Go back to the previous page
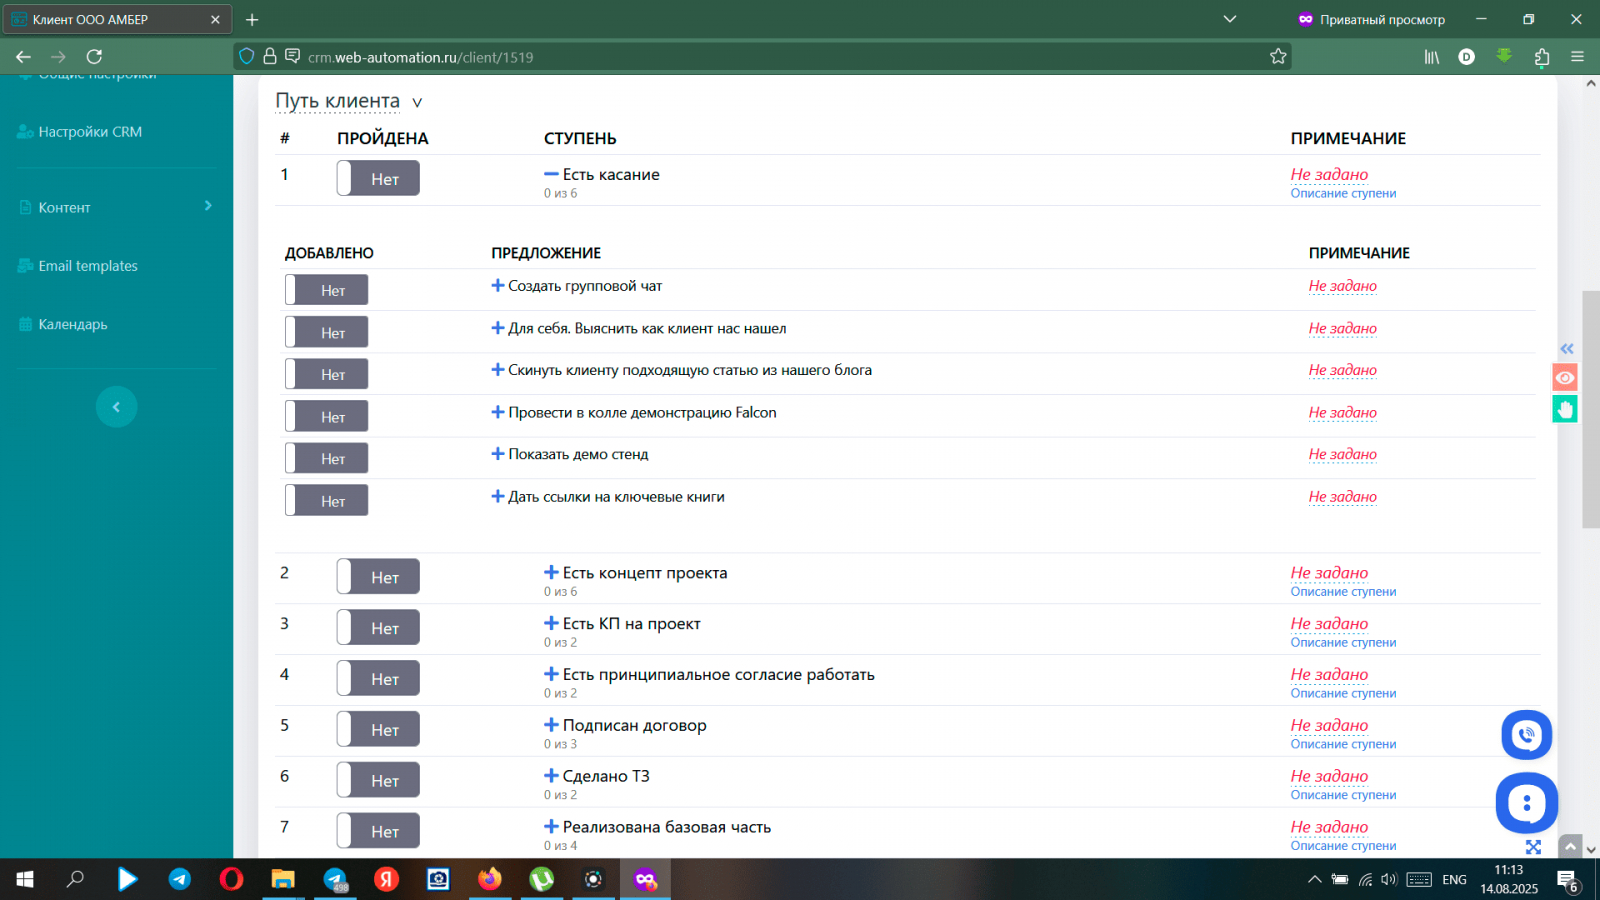 pyautogui.click(x=23, y=57)
